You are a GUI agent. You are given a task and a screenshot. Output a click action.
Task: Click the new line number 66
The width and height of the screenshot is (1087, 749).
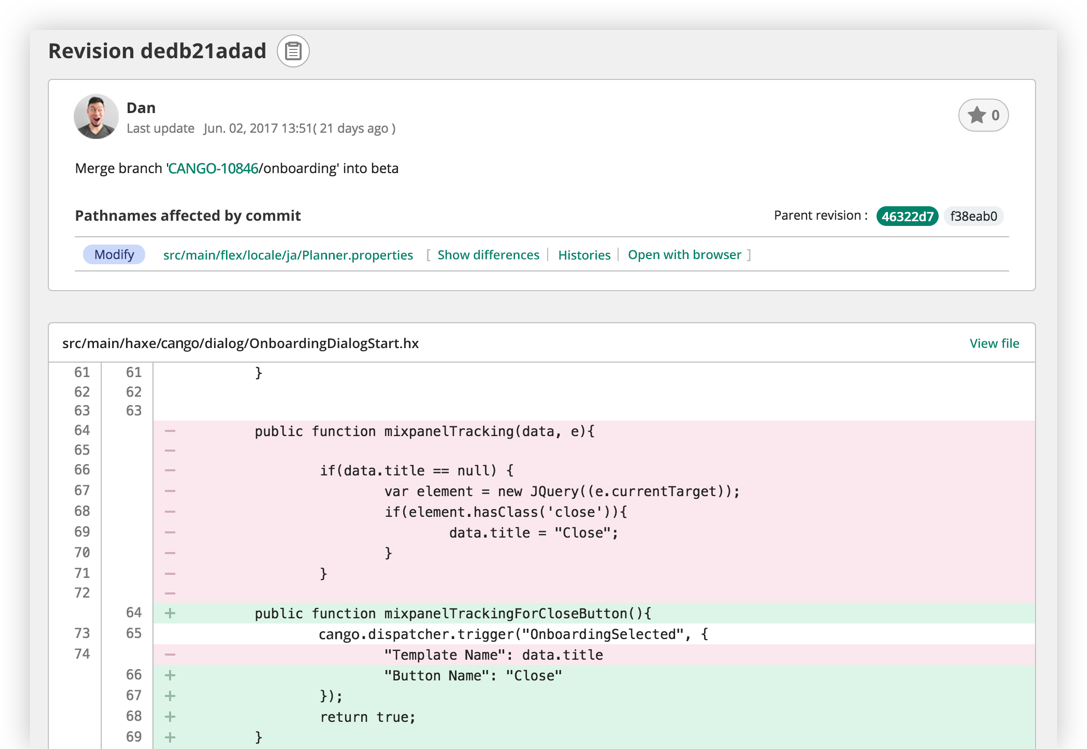tap(133, 675)
